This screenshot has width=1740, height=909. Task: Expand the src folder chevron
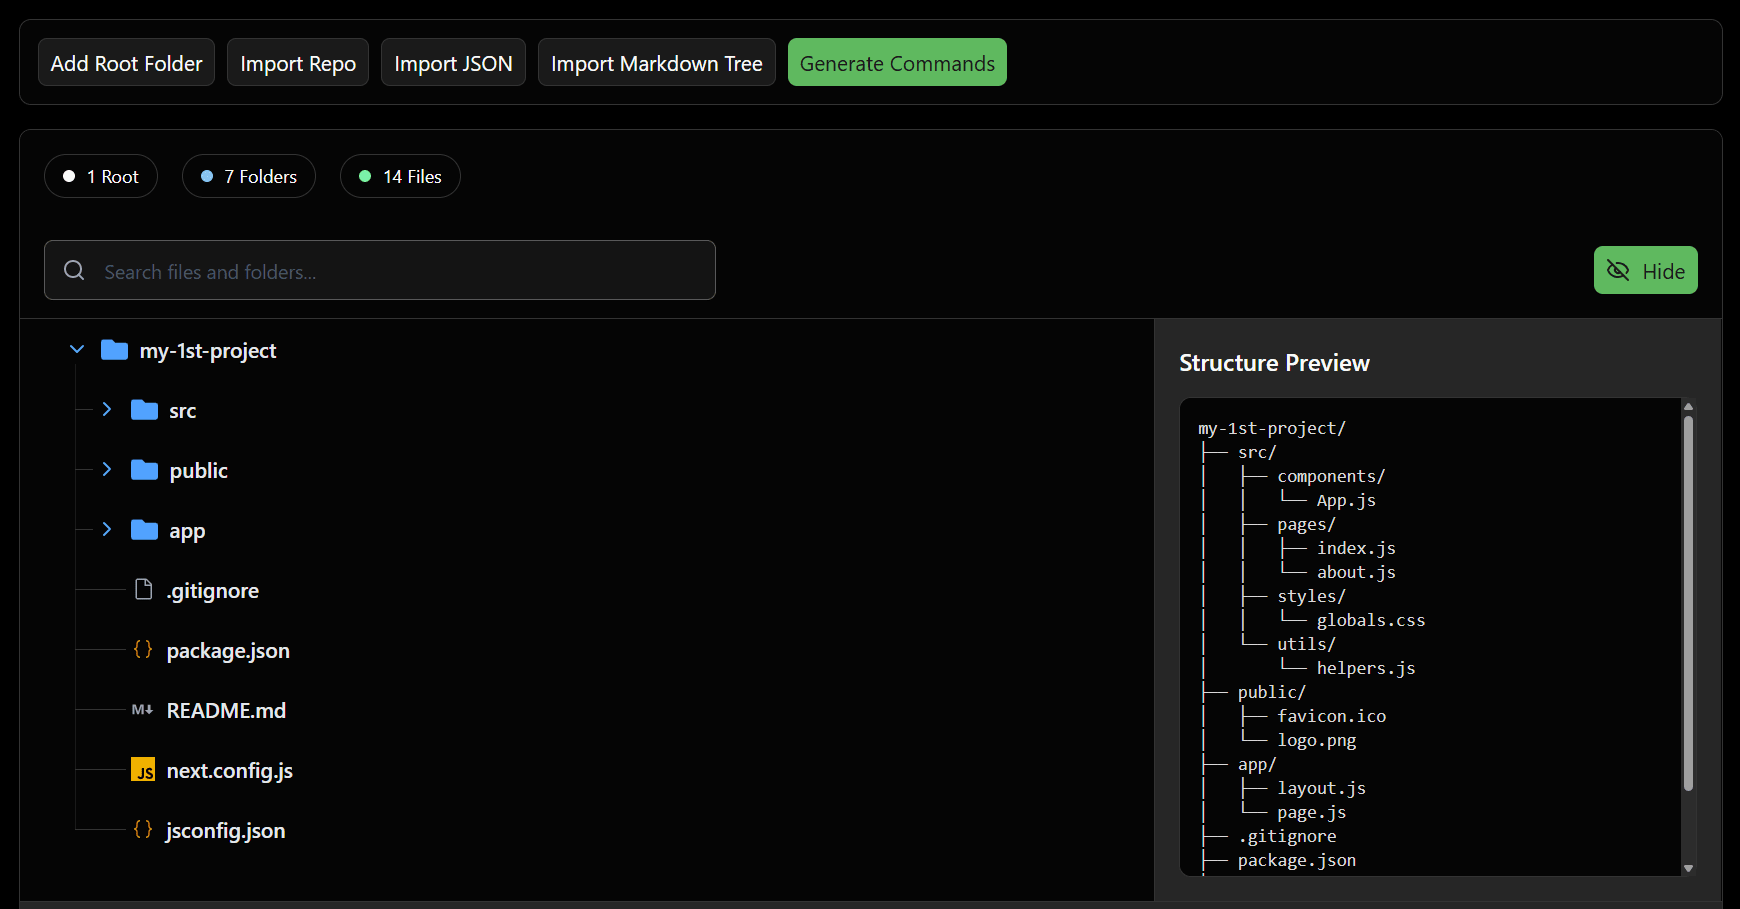pyautogui.click(x=107, y=410)
